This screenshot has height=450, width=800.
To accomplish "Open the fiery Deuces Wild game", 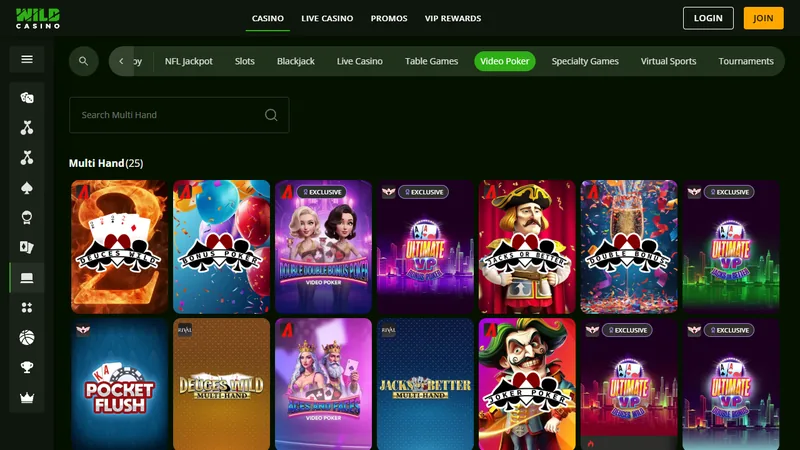I will coord(119,246).
